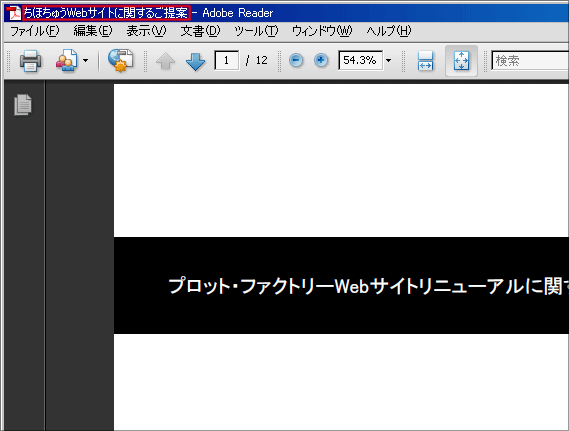Open the 編集(E) menu
This screenshot has width=569, height=431.
pos(93,31)
